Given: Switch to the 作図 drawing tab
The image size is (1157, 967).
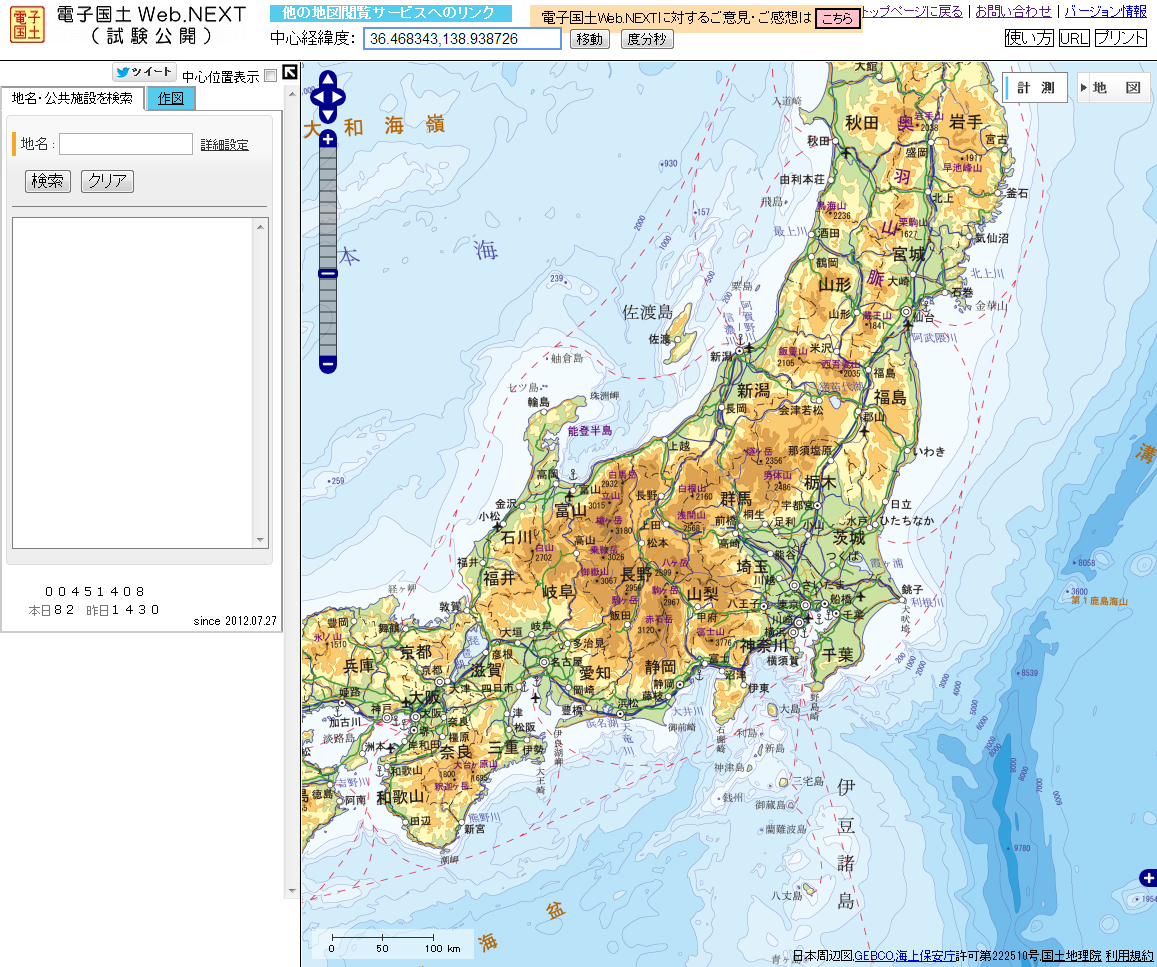Looking at the screenshot, I should point(169,99).
